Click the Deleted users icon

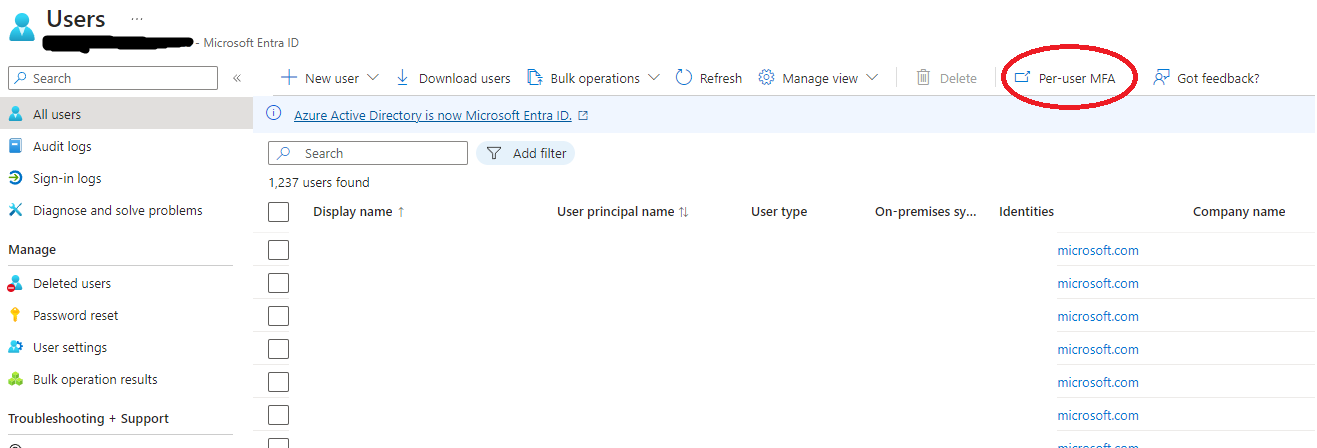15,283
